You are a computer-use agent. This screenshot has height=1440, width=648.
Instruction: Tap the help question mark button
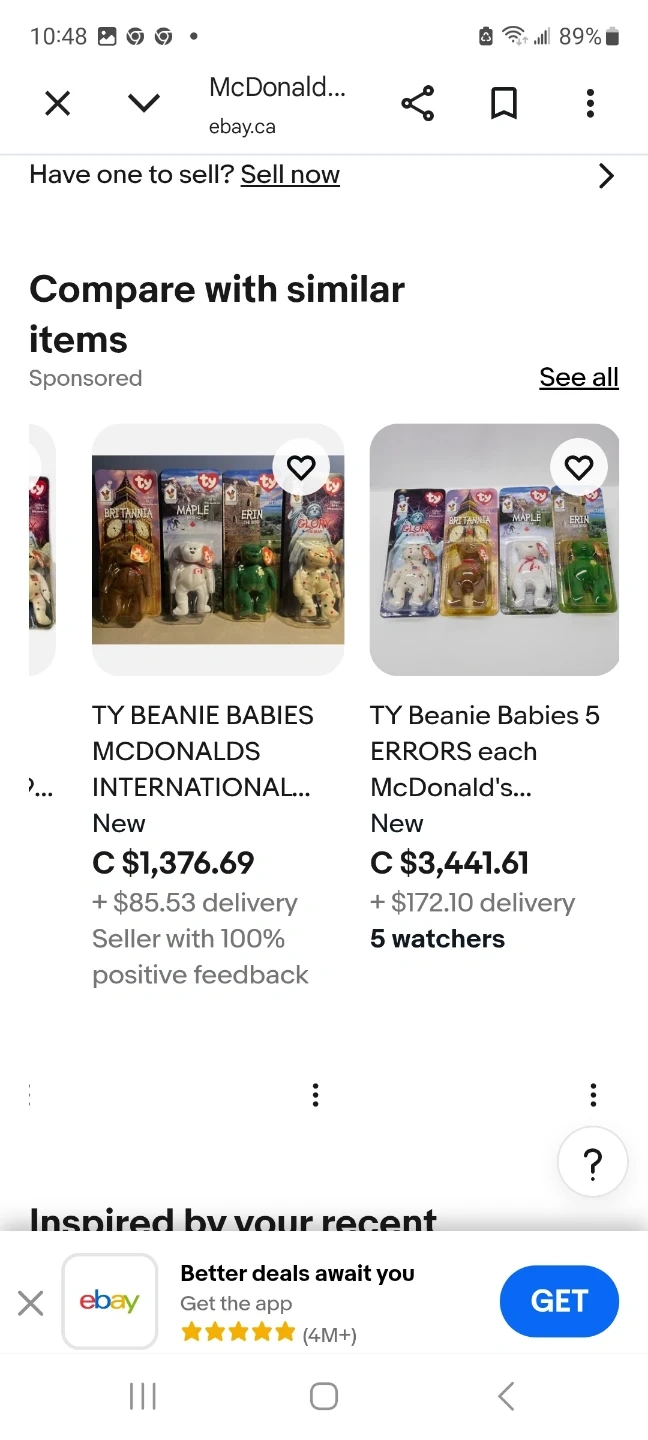592,1163
